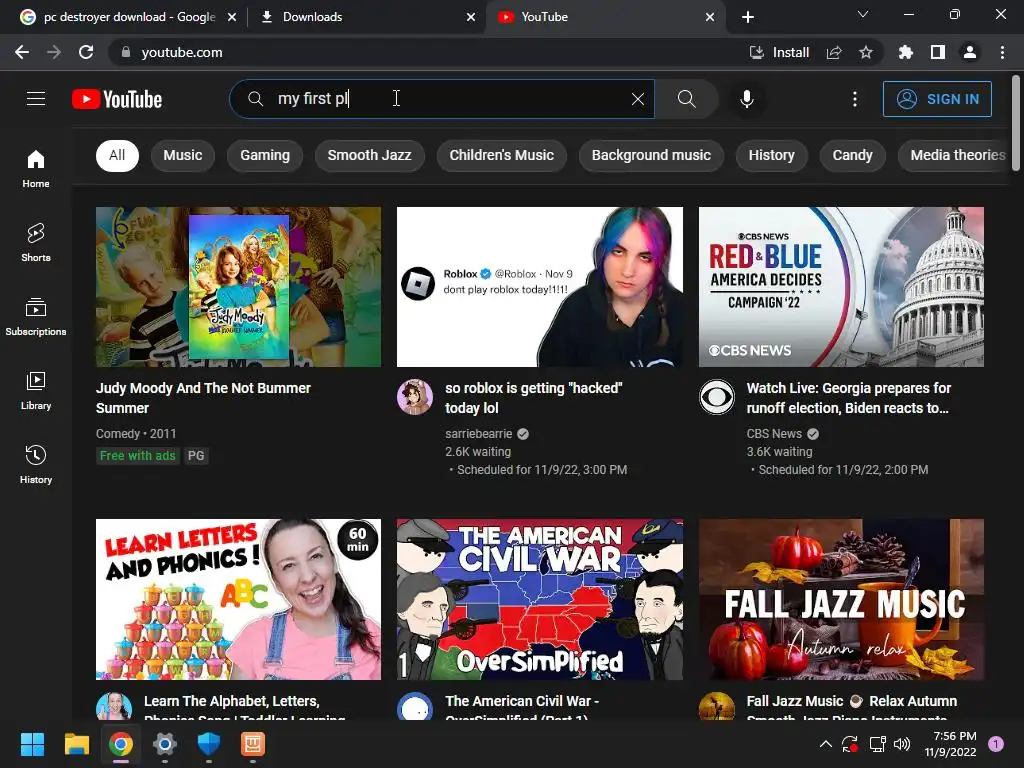
Task: Filter by Smooth Jazz chip
Action: (x=370, y=155)
